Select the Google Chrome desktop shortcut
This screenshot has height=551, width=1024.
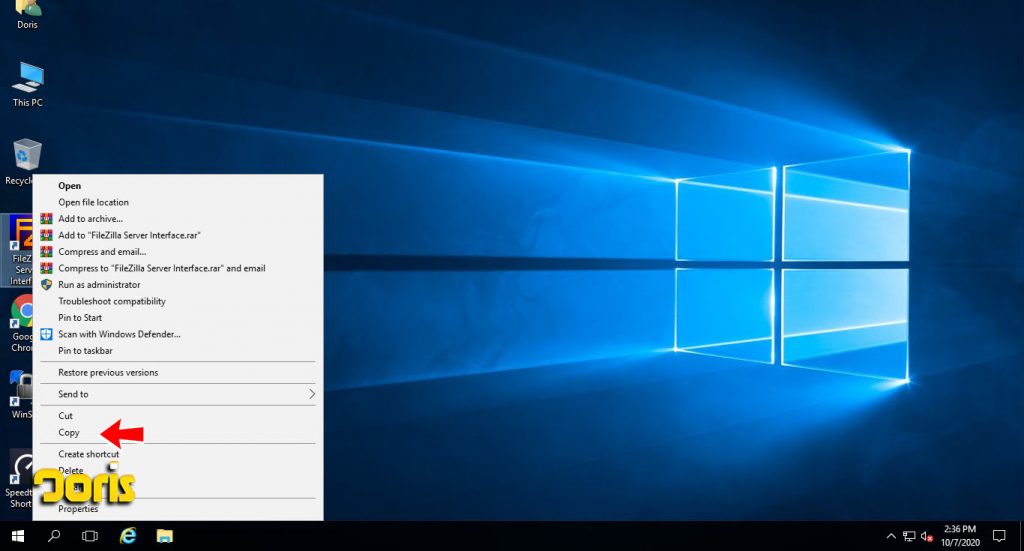[x=20, y=324]
